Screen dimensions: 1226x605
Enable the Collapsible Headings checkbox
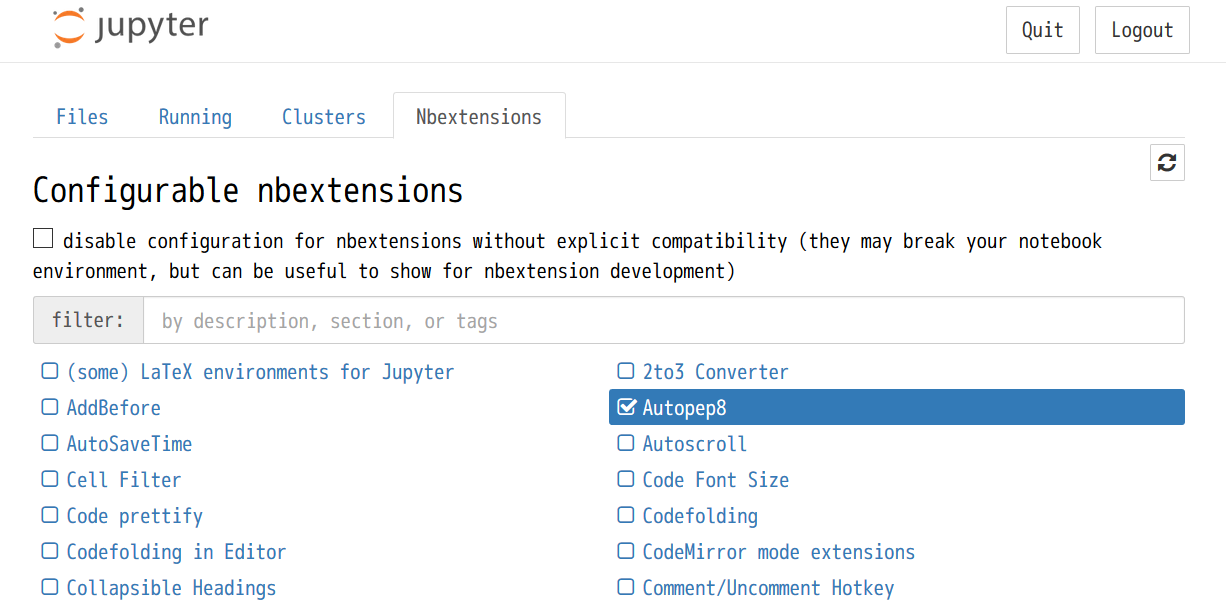tap(50, 588)
